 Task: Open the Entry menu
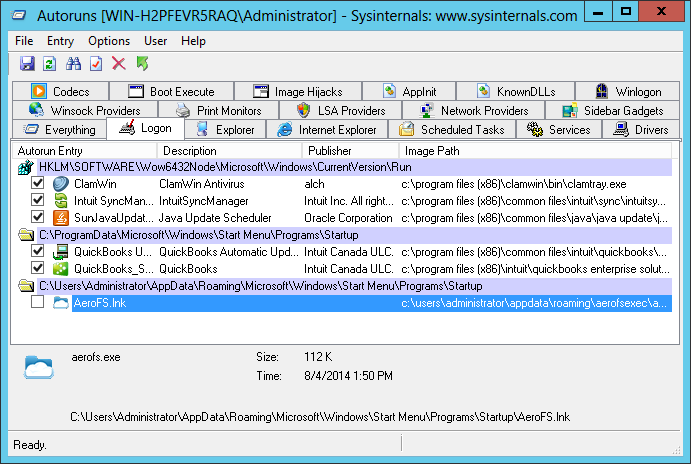(x=60, y=41)
